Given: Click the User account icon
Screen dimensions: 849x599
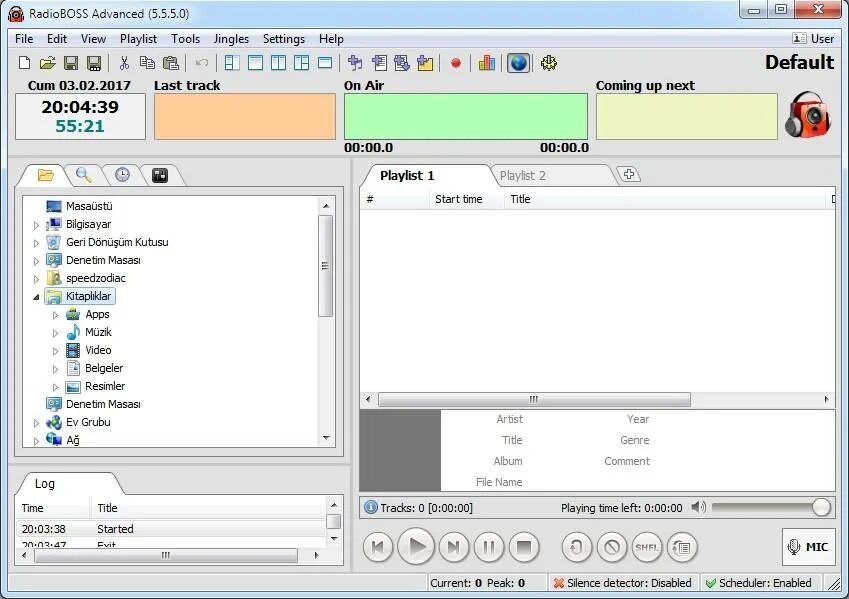Looking at the screenshot, I should pyautogui.click(x=813, y=38).
